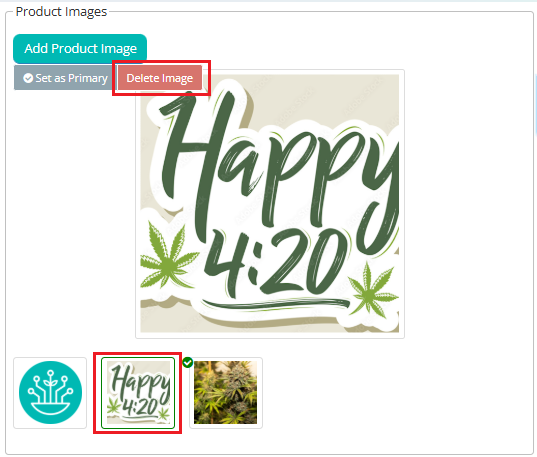Screen dimensions: 537x457
Task: Open the large Happy 4:20 preview image
Action: tap(270, 204)
